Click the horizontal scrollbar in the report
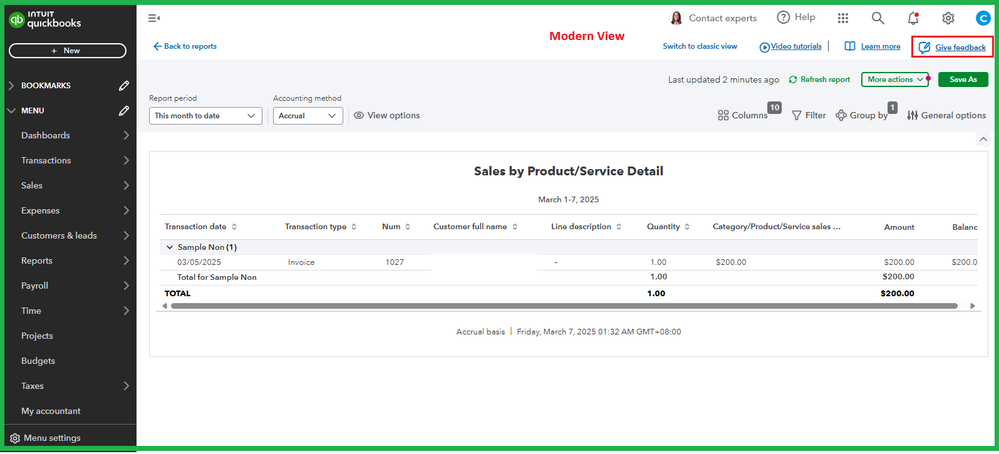Image resolution: width=999 pixels, height=454 pixels. (x=564, y=306)
